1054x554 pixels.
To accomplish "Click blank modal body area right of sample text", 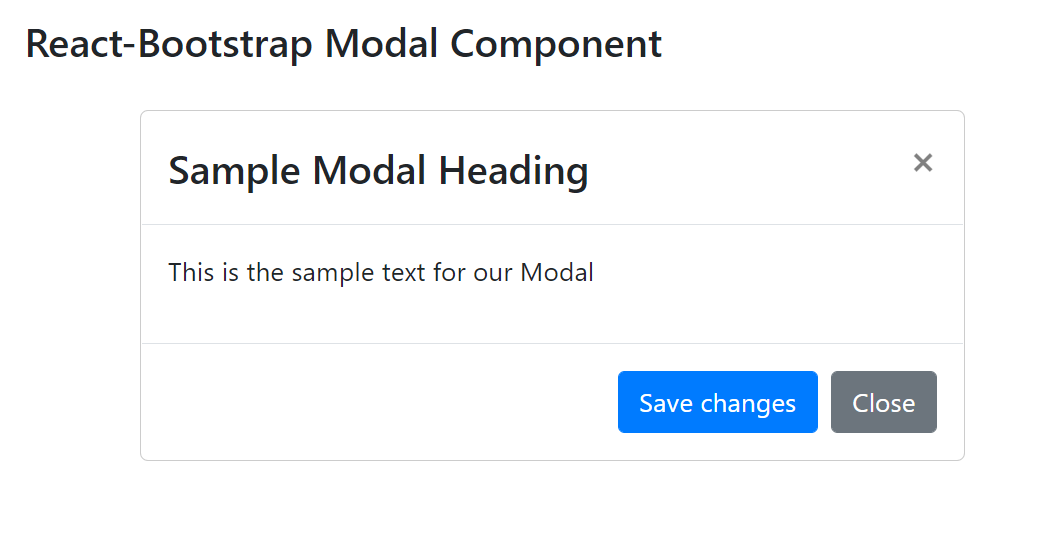I will (780, 280).
